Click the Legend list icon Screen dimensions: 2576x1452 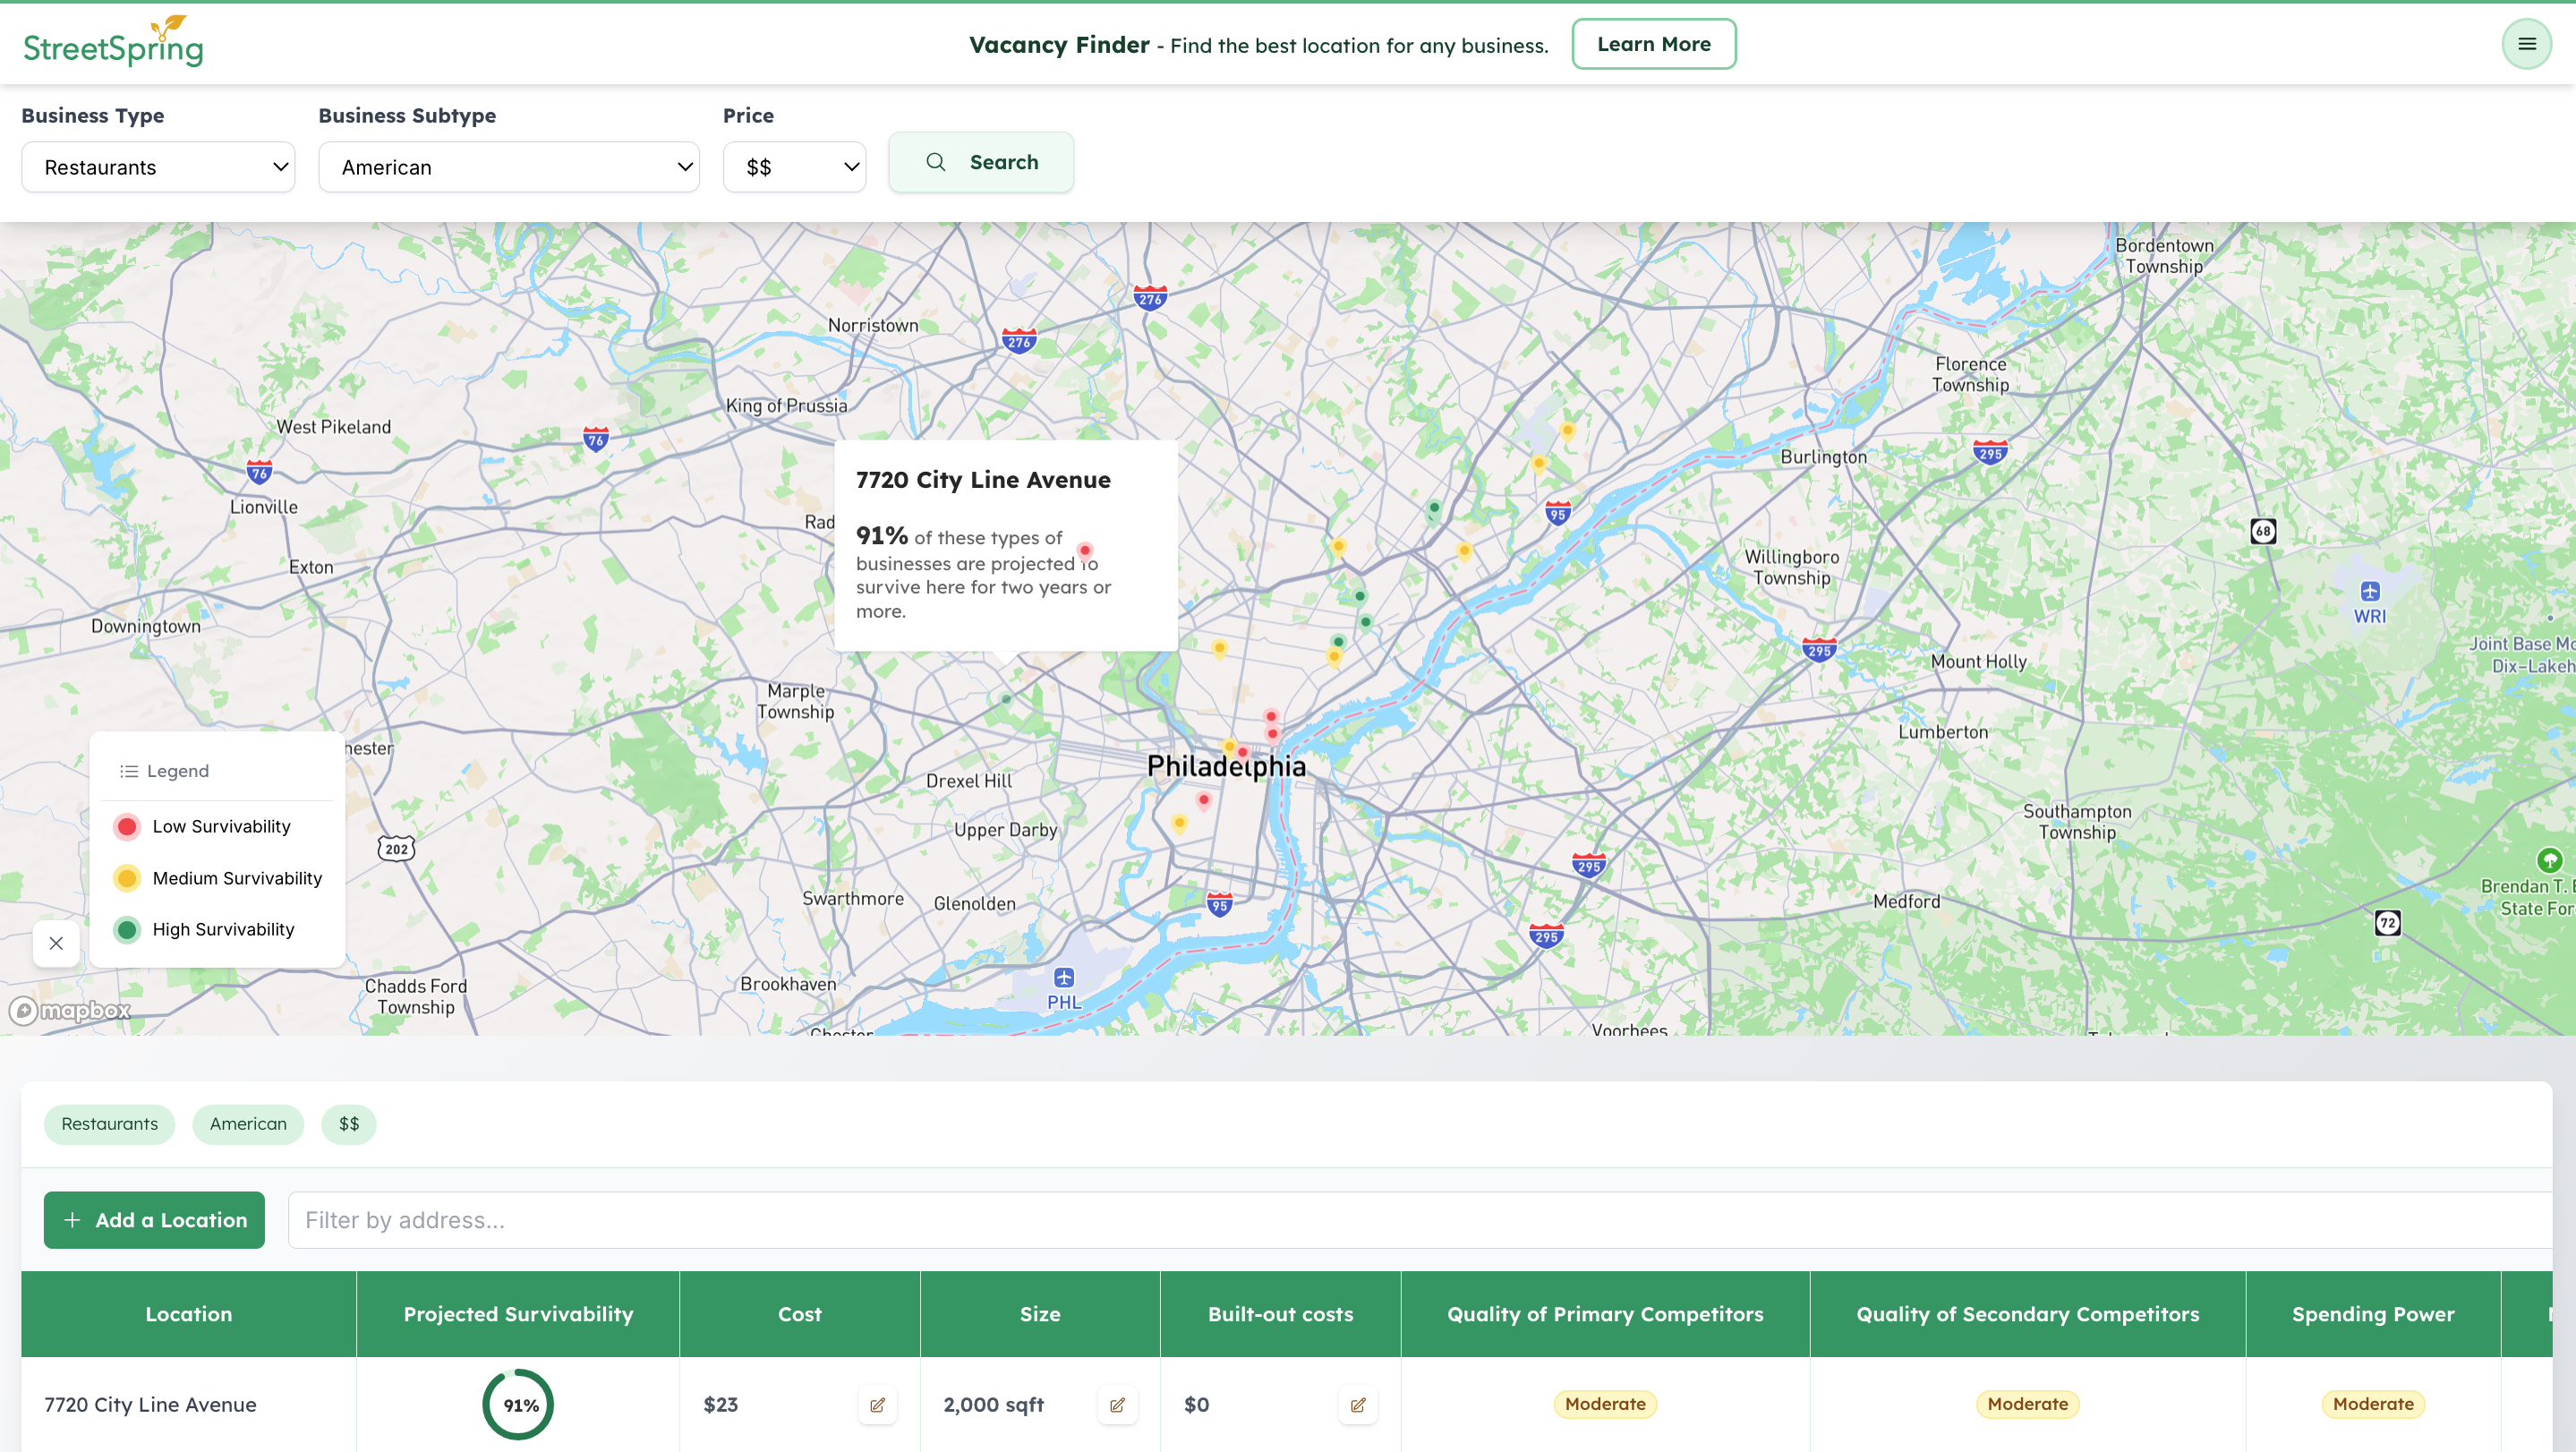128,770
